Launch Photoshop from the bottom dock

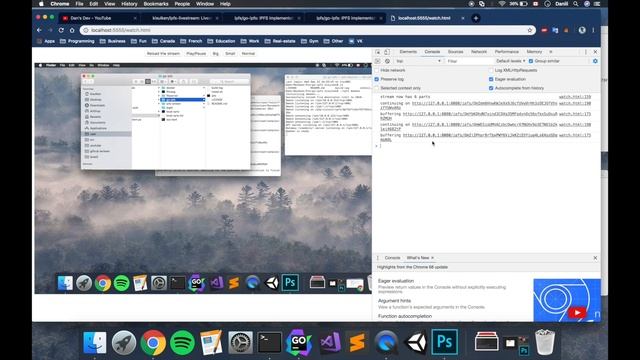[444, 342]
